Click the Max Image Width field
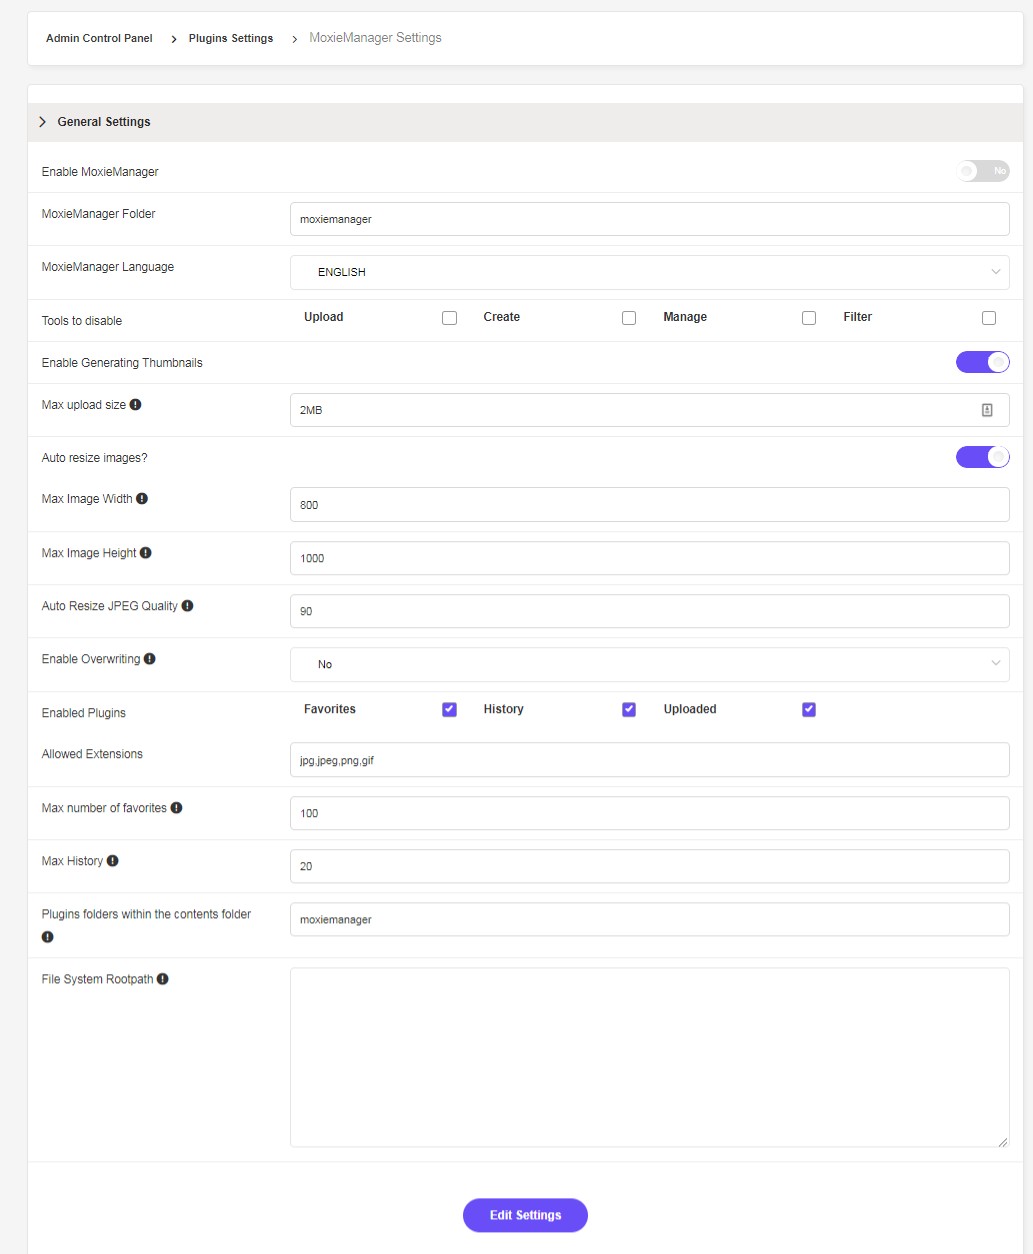The height and width of the screenshot is (1254, 1033). [x=650, y=505]
